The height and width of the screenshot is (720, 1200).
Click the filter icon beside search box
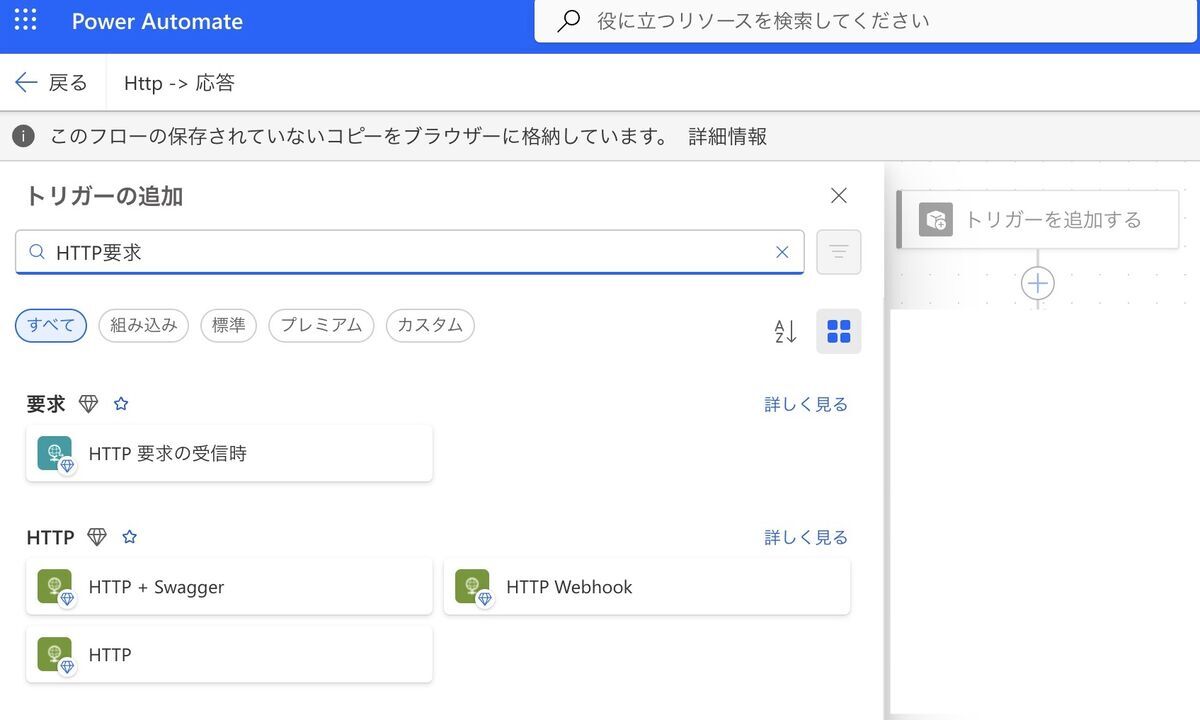tap(839, 252)
